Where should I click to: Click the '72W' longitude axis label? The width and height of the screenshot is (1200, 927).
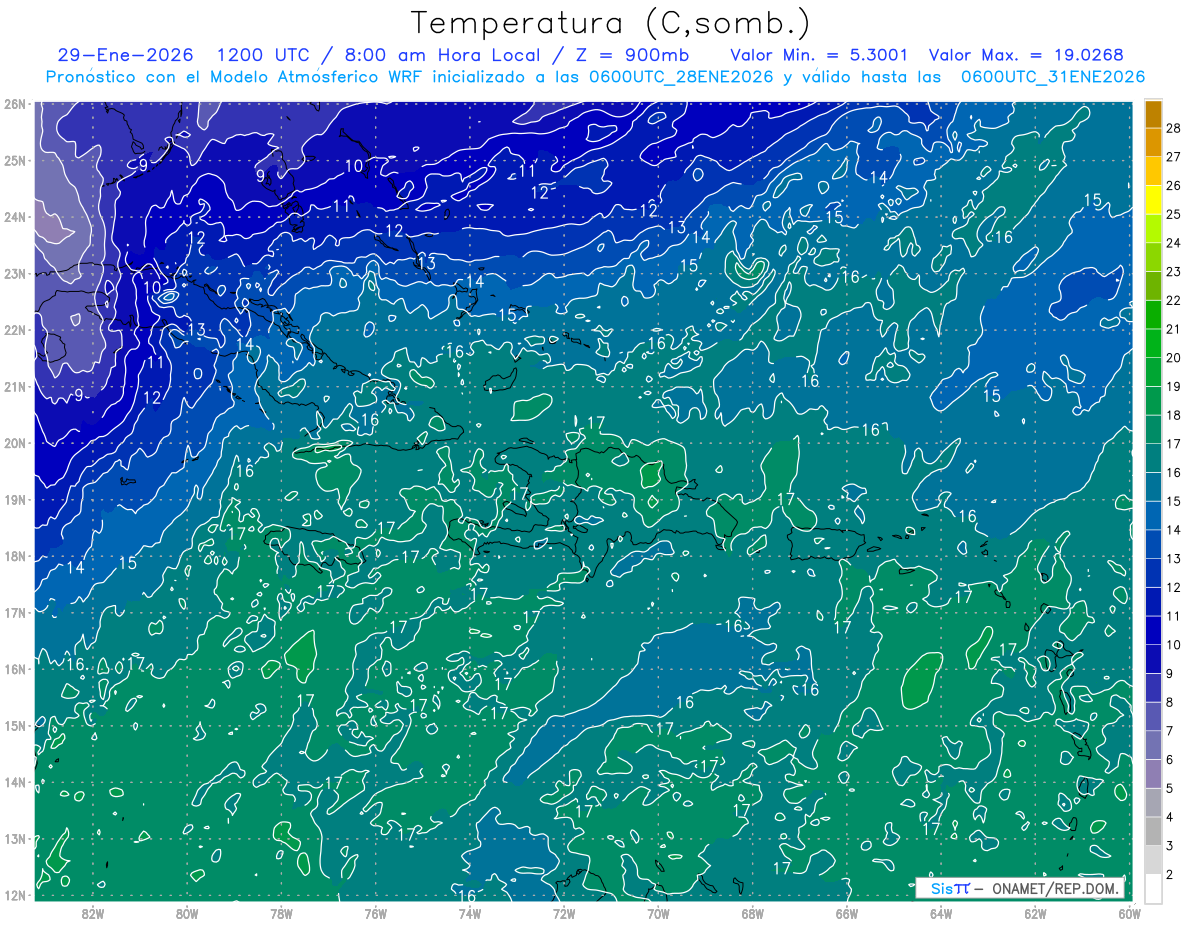pyautogui.click(x=563, y=913)
